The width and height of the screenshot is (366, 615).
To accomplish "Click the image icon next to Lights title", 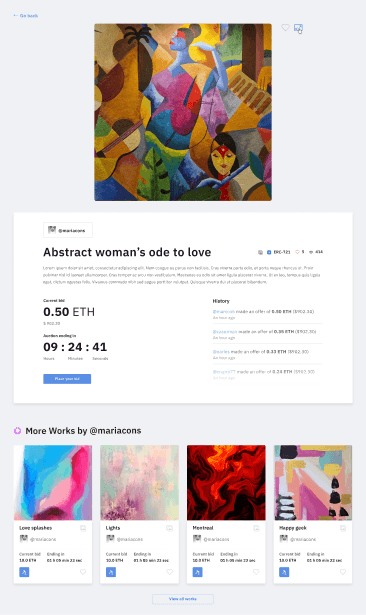I will 169,528.
